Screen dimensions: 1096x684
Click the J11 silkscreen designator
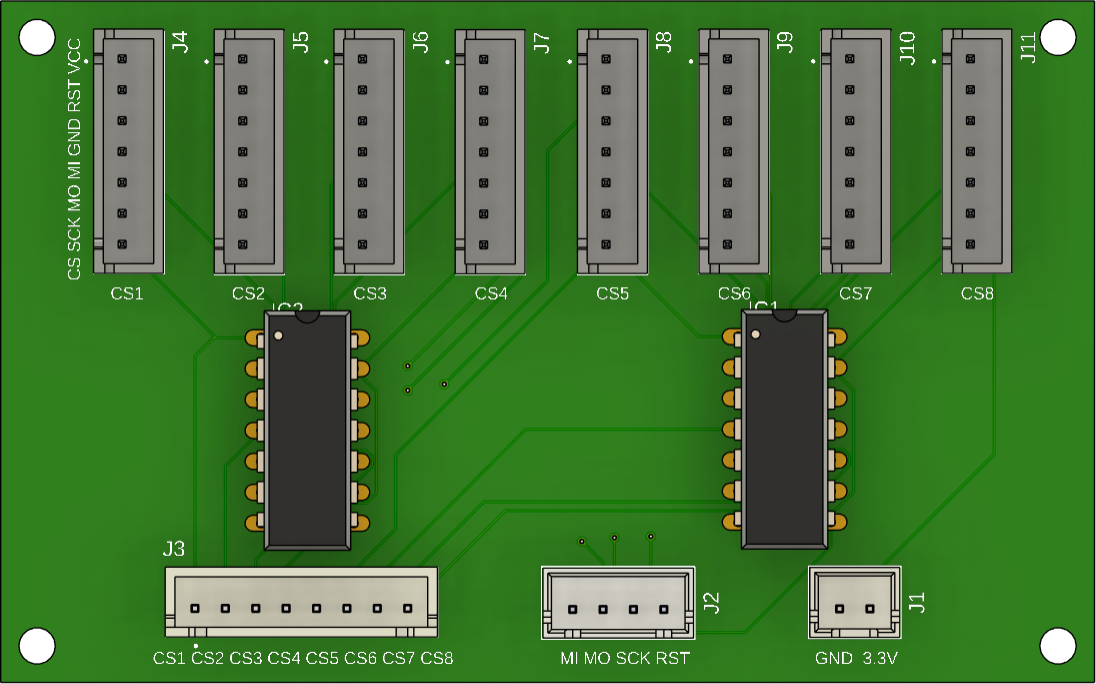(x=1028, y=46)
